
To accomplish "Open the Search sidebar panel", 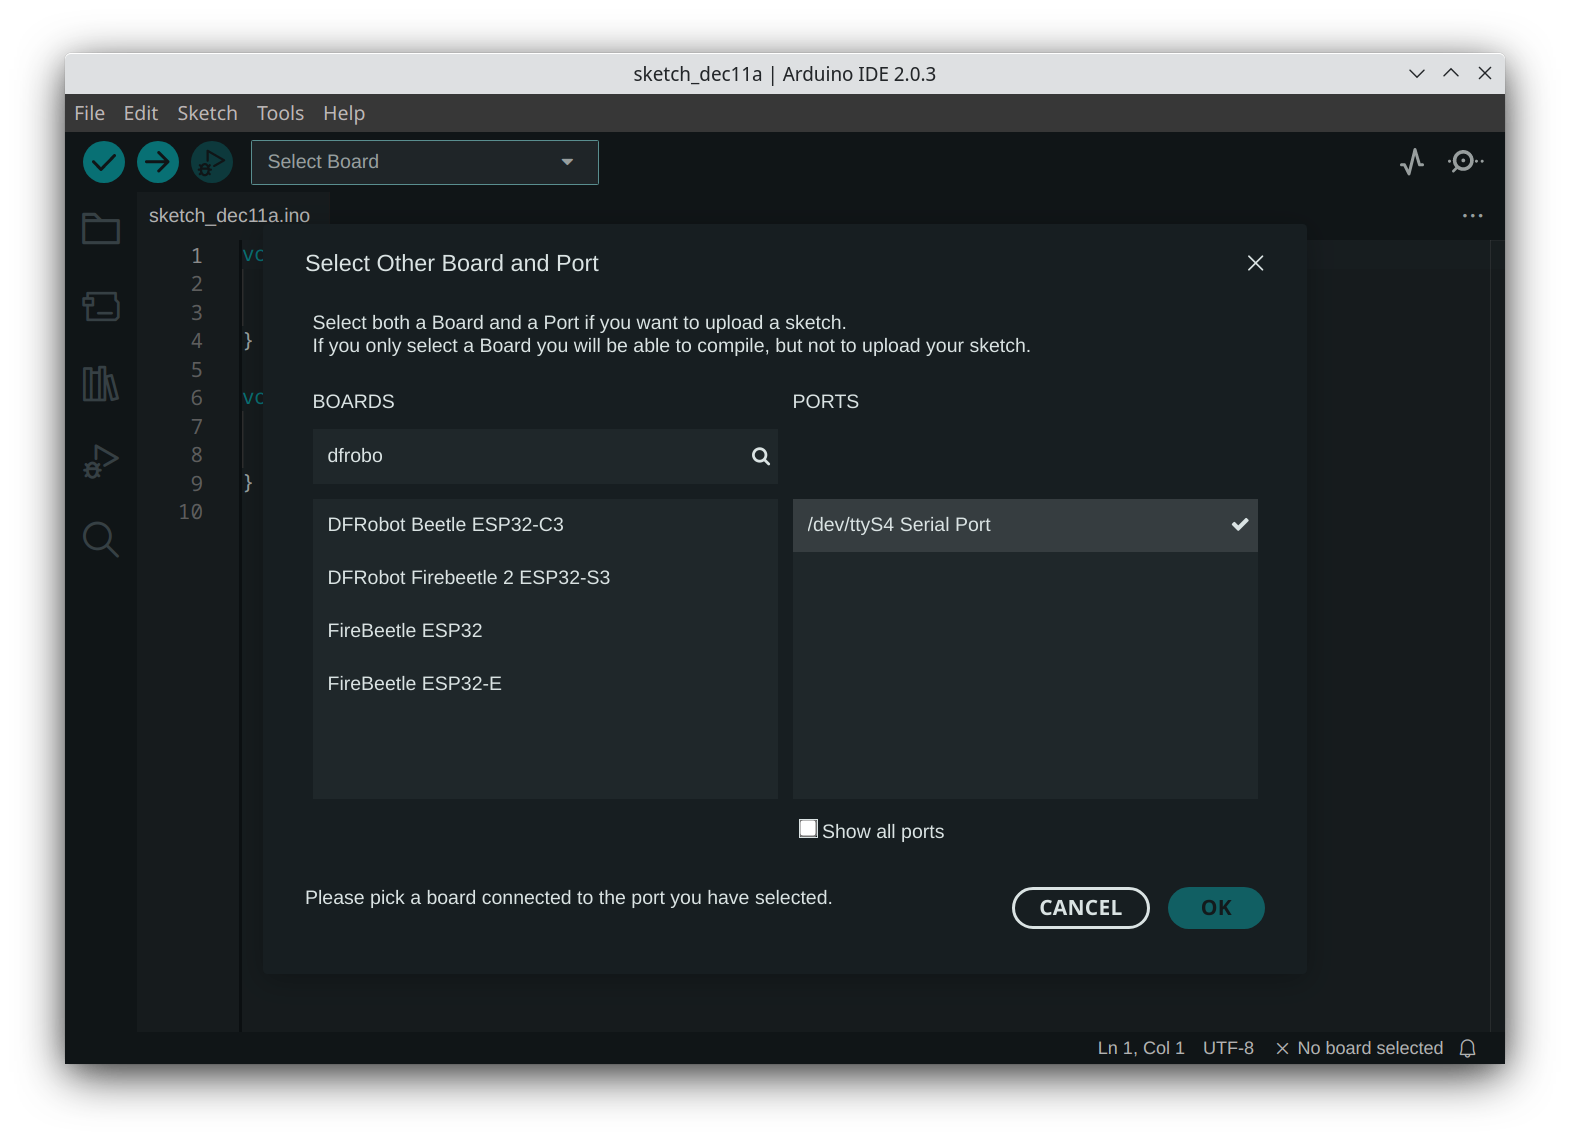I will pyautogui.click(x=101, y=539).
